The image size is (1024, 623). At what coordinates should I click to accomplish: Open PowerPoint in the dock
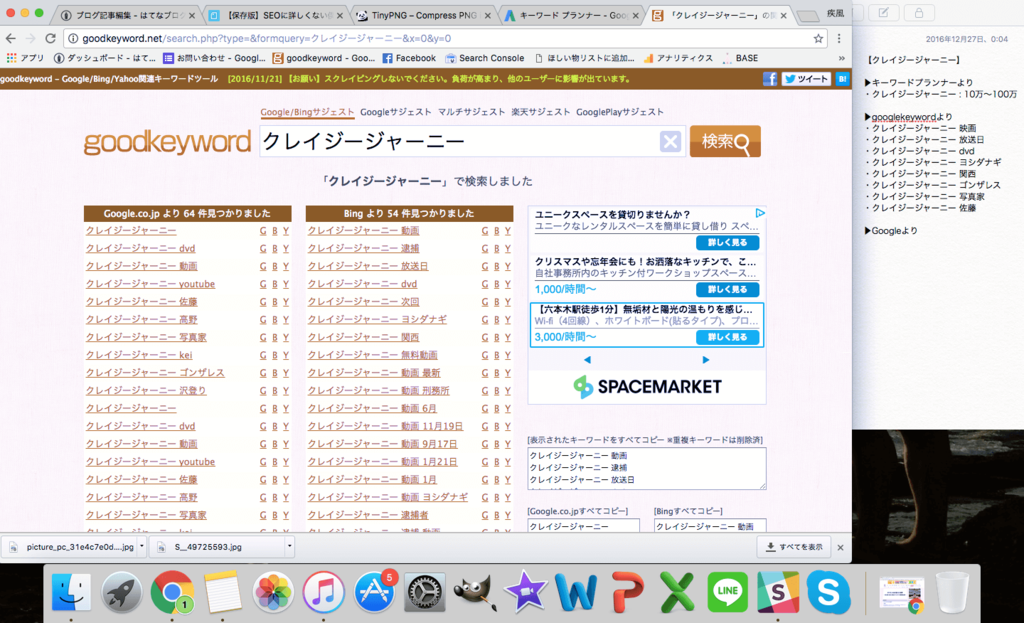click(627, 592)
